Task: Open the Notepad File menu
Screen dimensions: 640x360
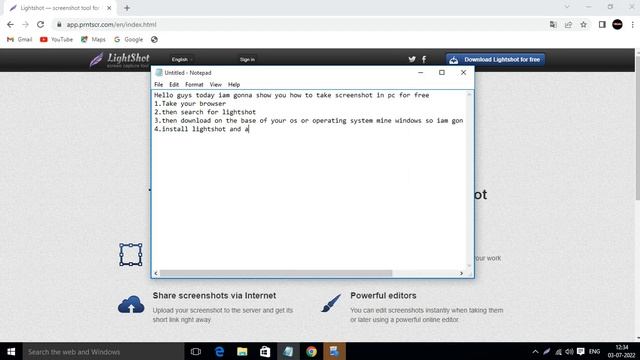Action: (x=158, y=84)
